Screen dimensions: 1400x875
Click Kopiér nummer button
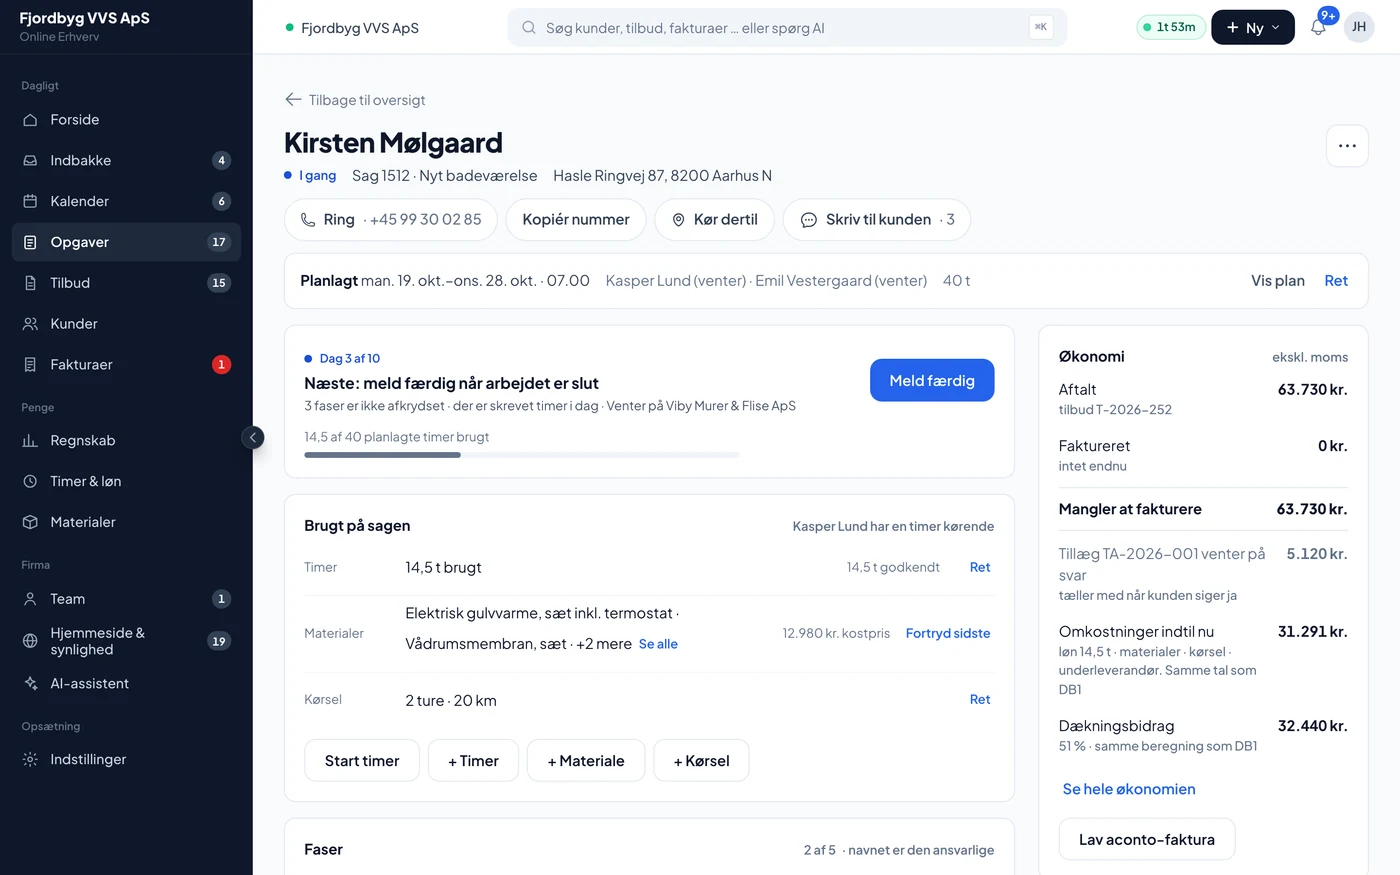click(x=576, y=220)
